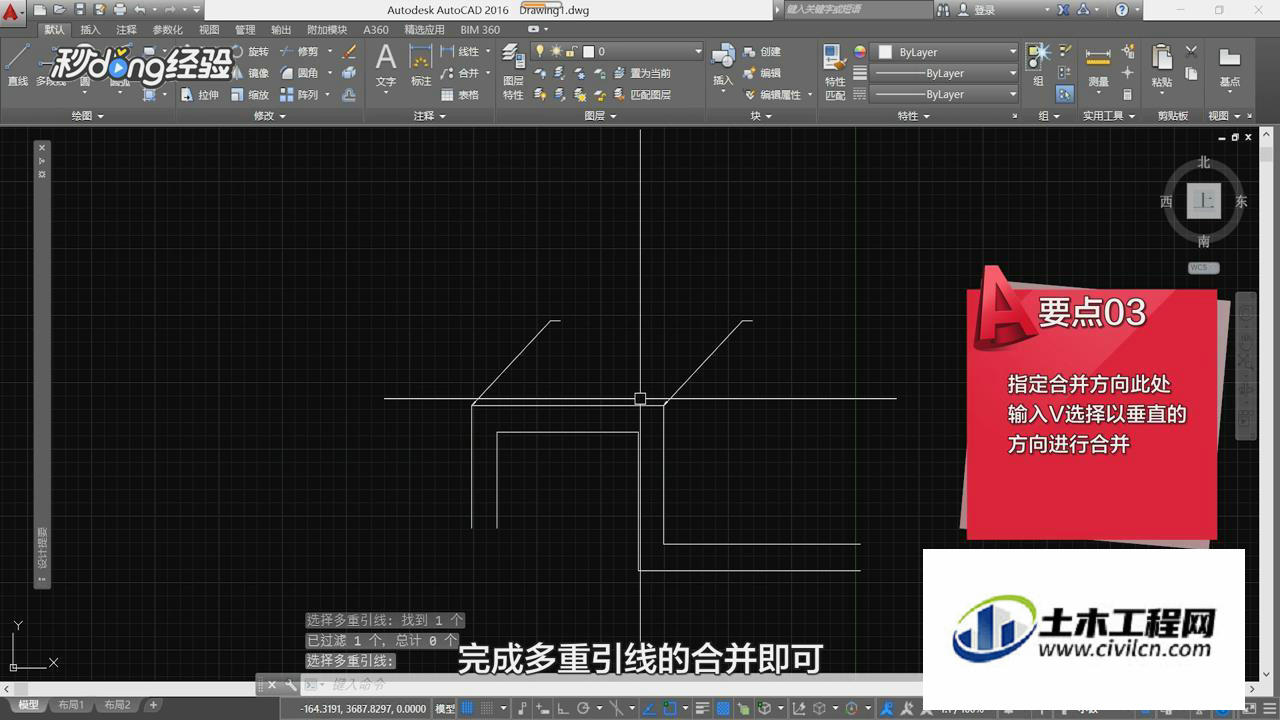This screenshot has width=1280, height=720.
Task: Click the 特性匹配 (Match Properties) icon
Action: pyautogui.click(x=835, y=72)
